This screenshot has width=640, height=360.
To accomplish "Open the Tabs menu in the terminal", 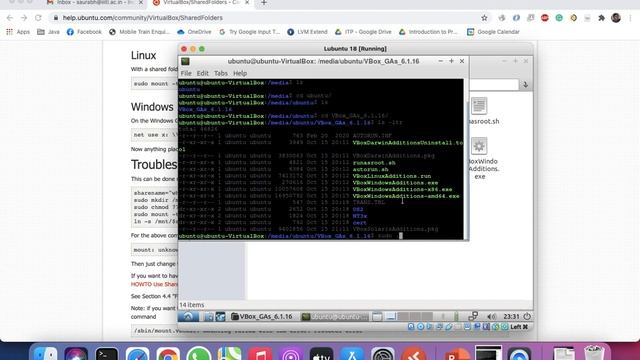I will coord(221,73).
